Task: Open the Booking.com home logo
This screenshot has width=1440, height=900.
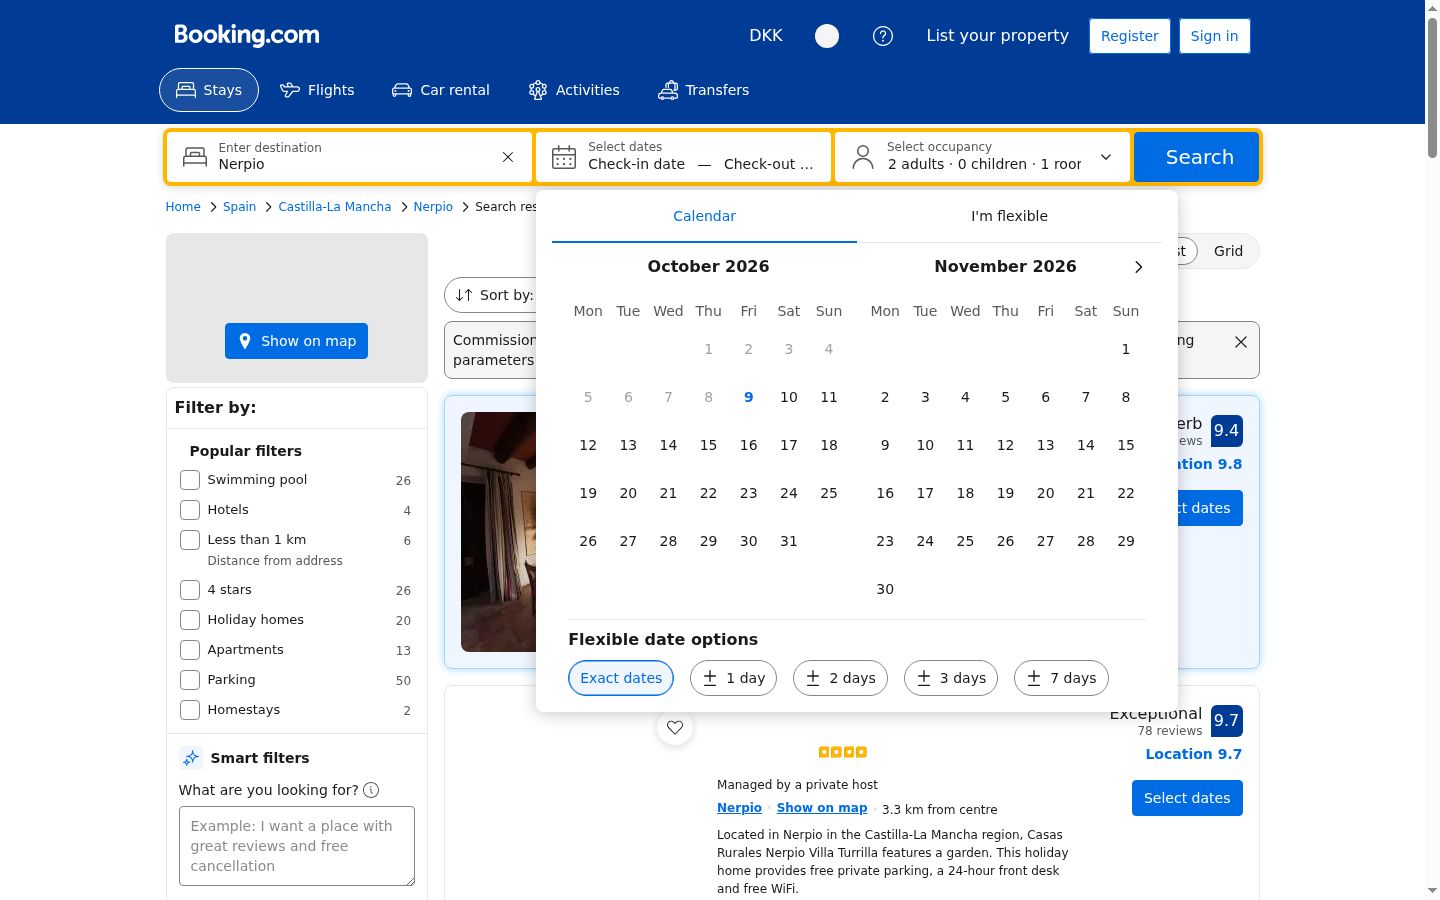Action: coord(247,35)
